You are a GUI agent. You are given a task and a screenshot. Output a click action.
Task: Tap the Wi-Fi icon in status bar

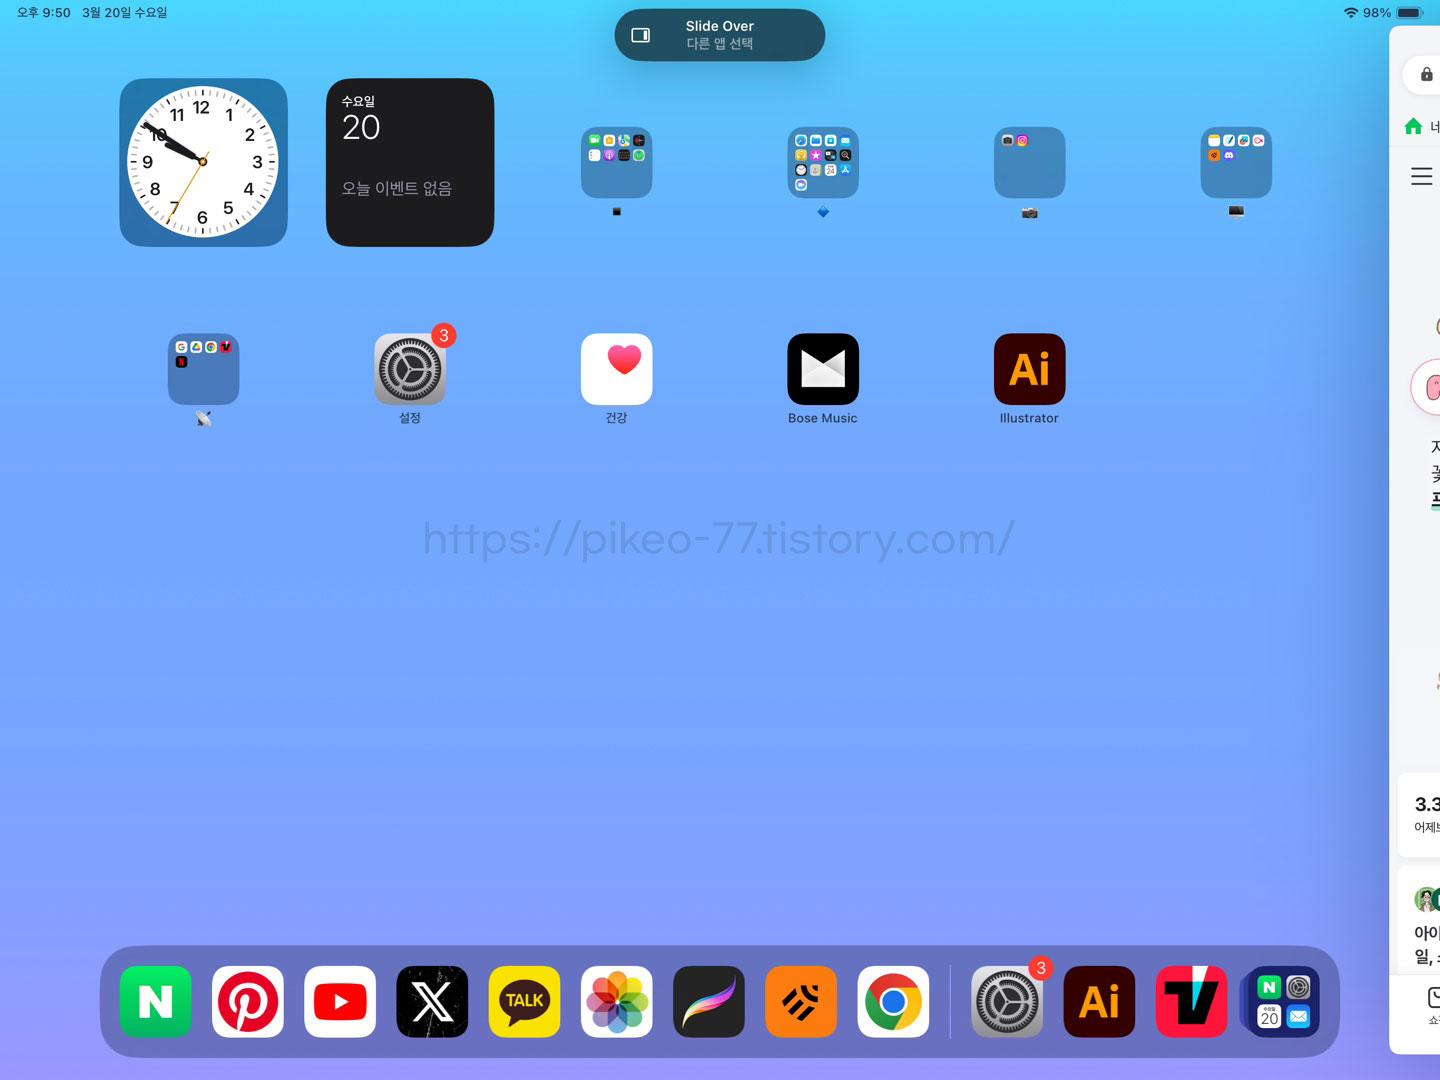[1351, 13]
